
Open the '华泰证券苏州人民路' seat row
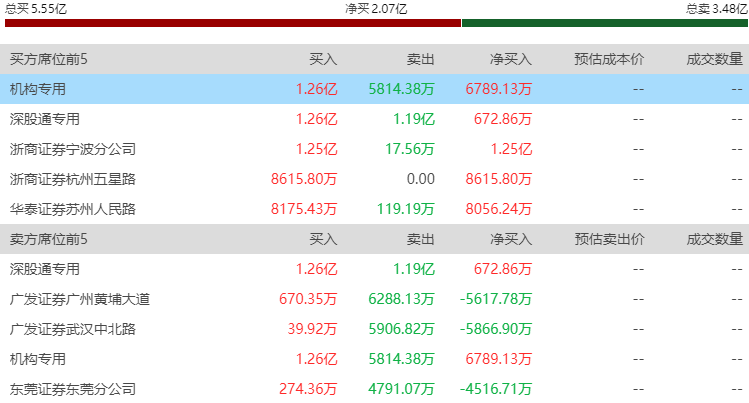point(374,209)
